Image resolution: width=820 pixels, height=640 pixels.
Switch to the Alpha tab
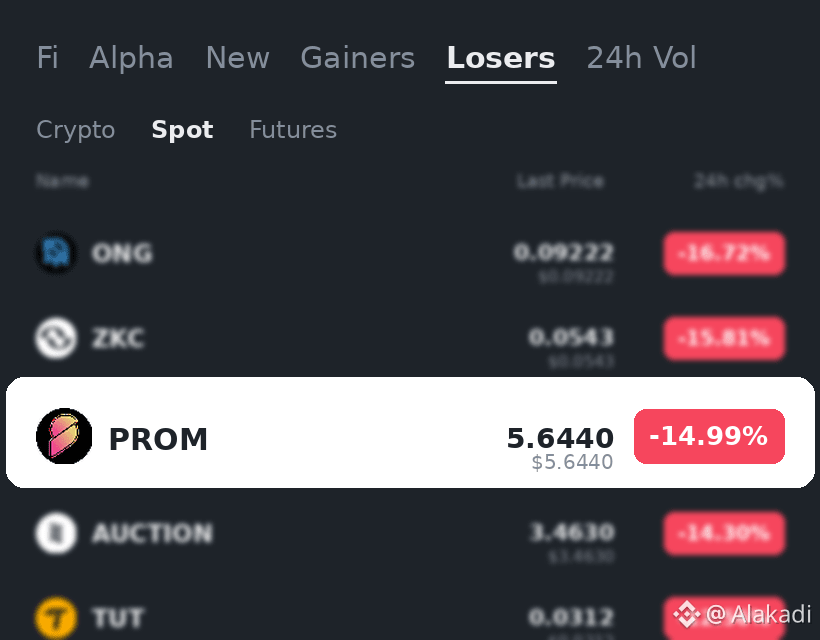131,58
